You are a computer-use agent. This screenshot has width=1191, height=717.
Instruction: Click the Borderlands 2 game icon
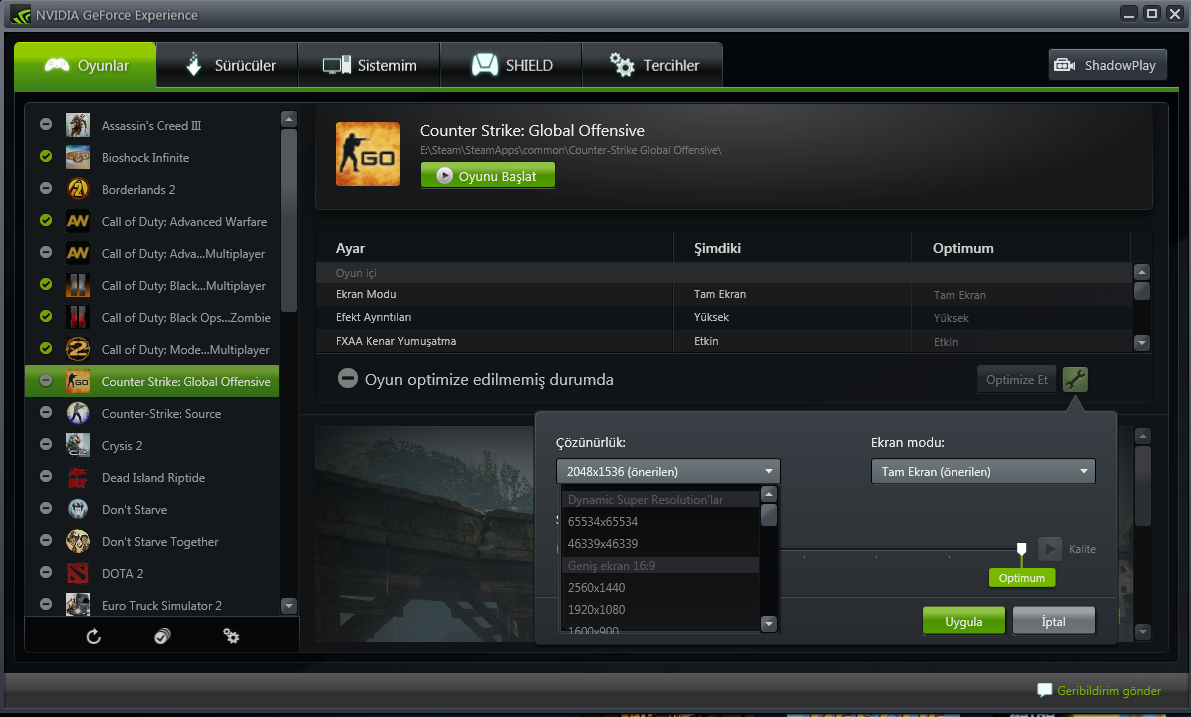coord(77,189)
